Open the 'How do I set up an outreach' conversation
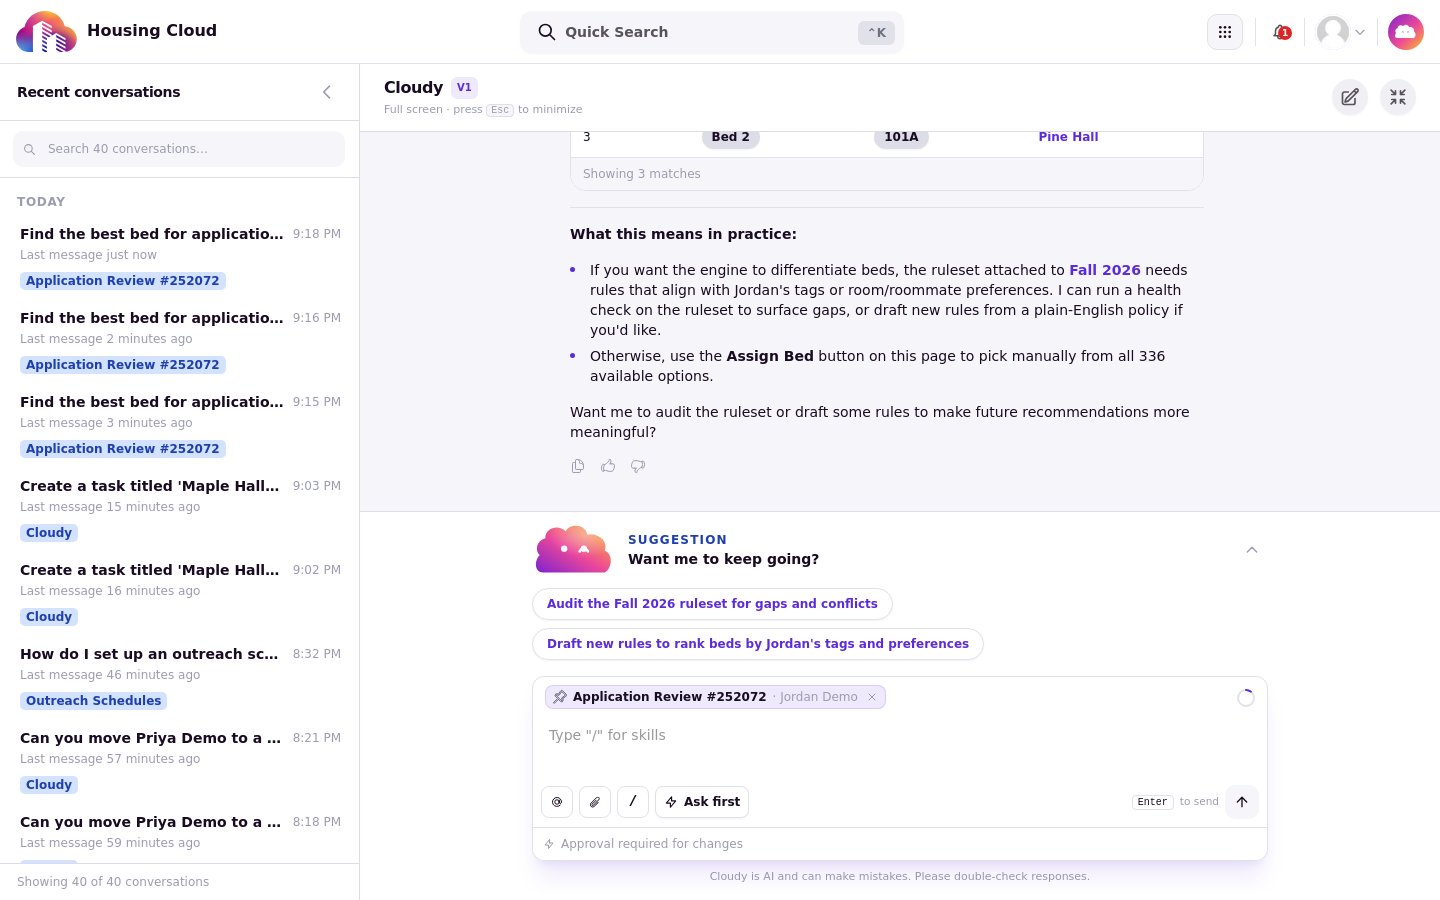The image size is (1440, 900). click(180, 677)
